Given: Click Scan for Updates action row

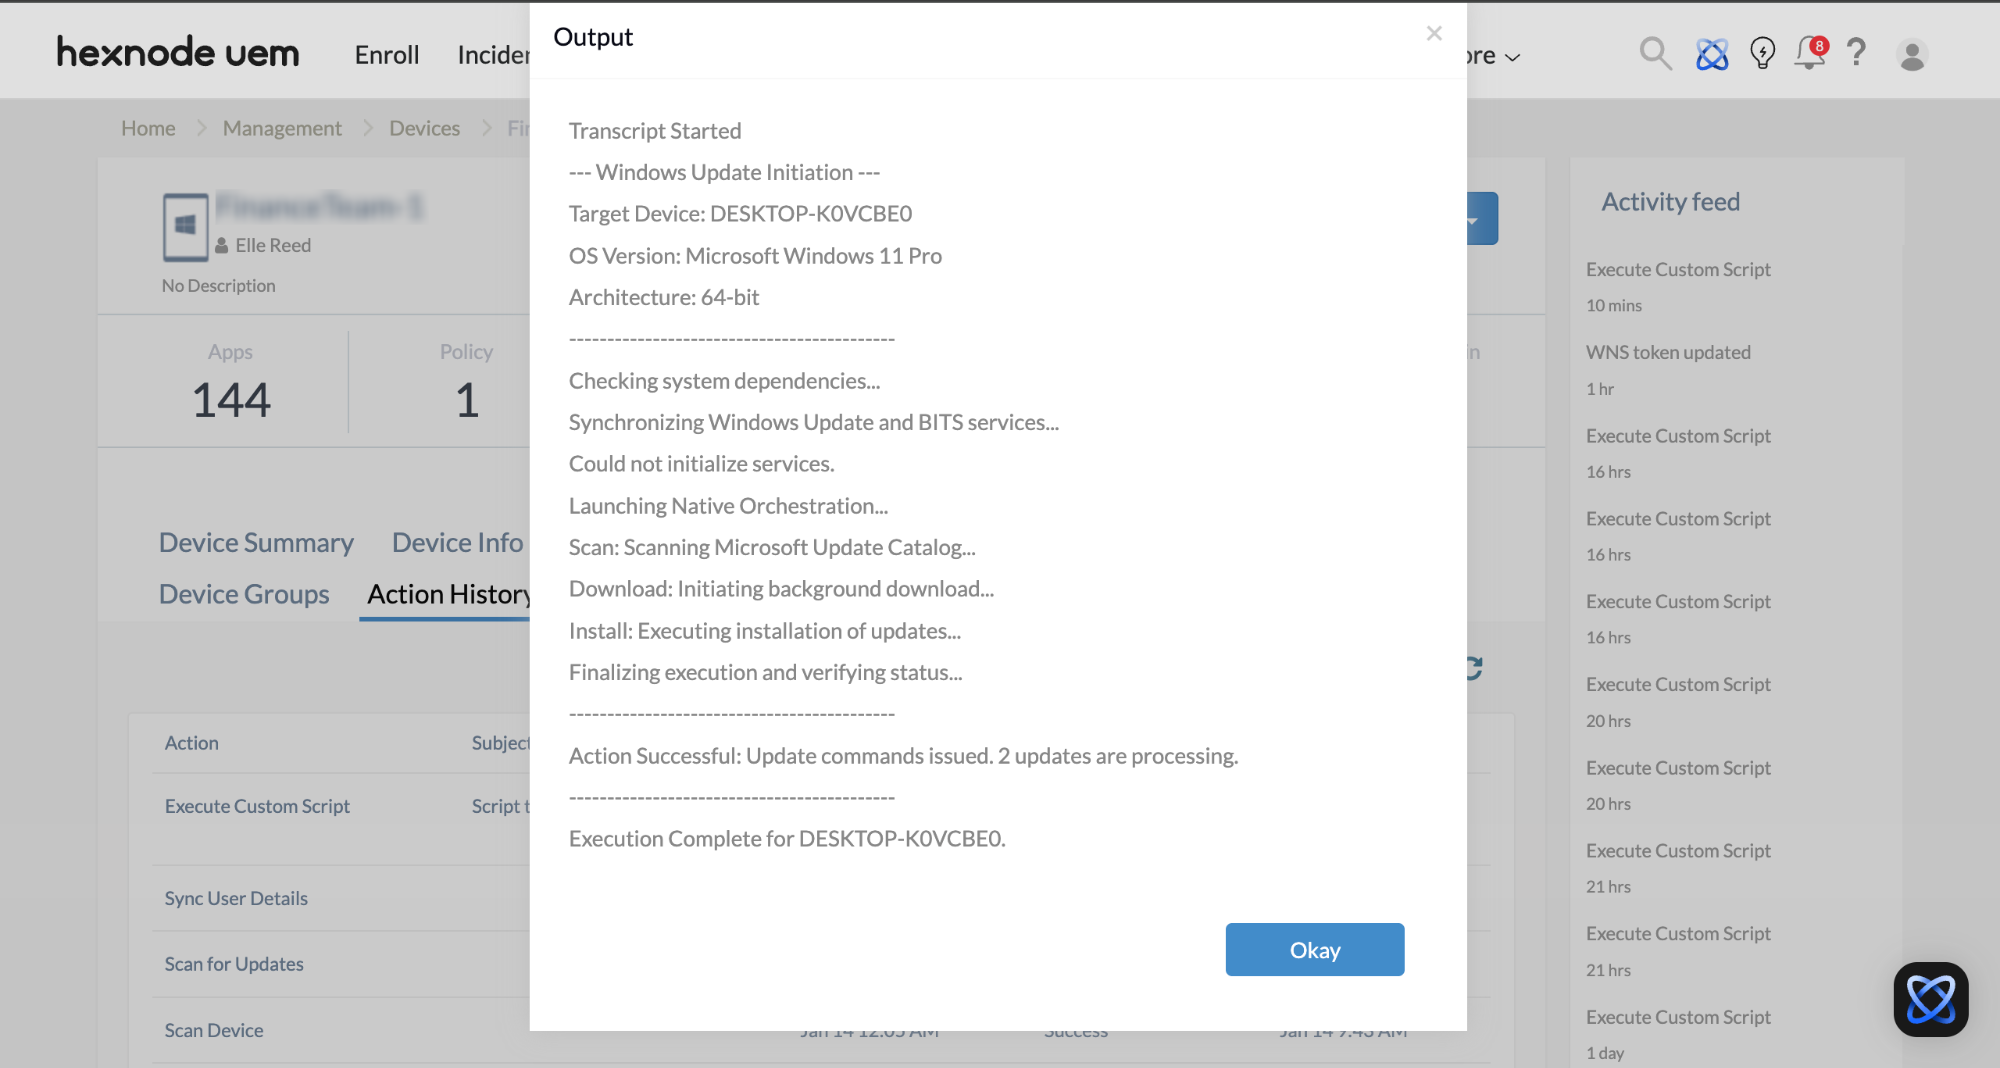Looking at the screenshot, I should pos(234,964).
